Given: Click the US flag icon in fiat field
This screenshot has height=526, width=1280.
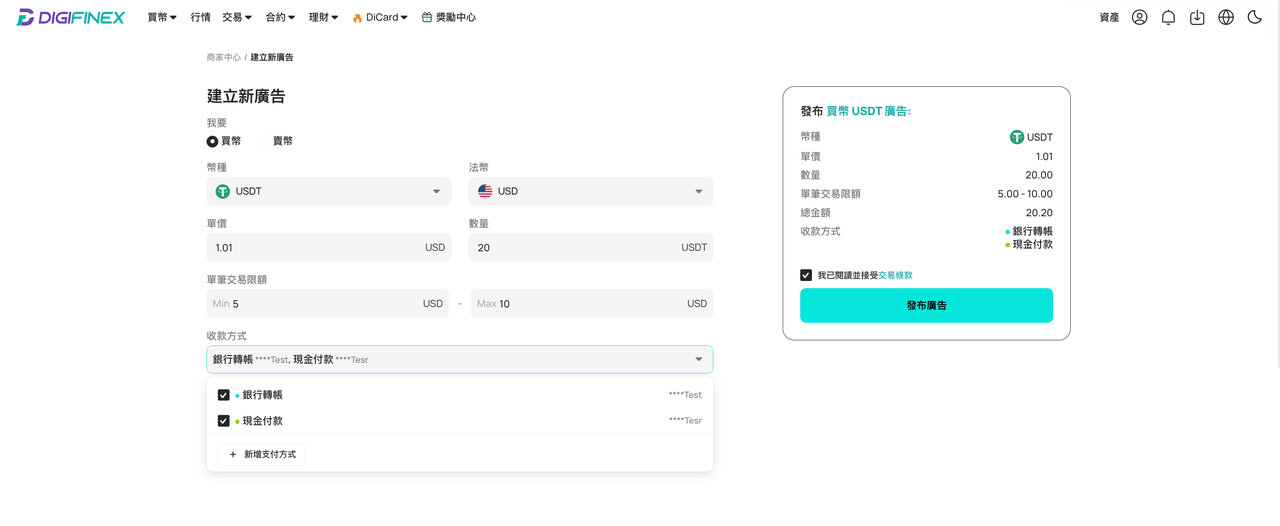Looking at the screenshot, I should (485, 191).
